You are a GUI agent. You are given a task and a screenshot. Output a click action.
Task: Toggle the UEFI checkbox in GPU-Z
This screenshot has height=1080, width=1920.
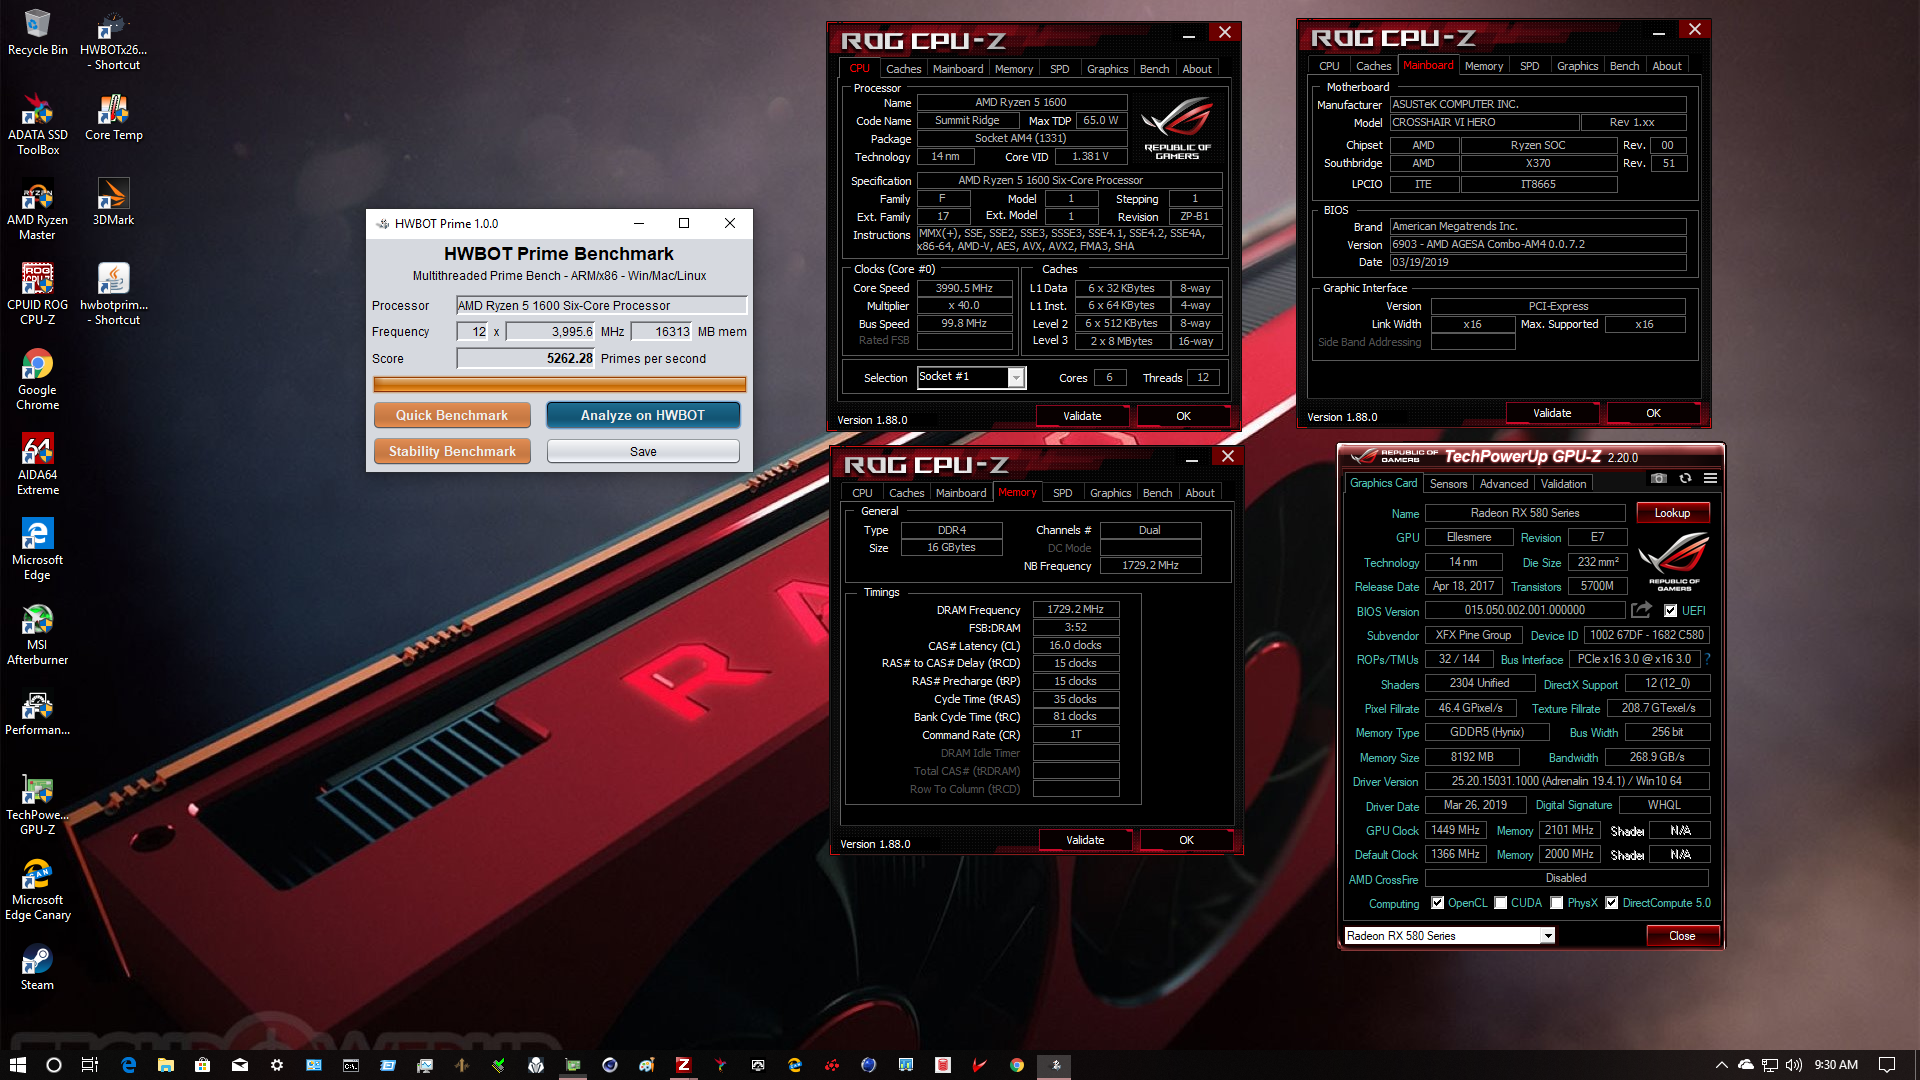point(1670,611)
